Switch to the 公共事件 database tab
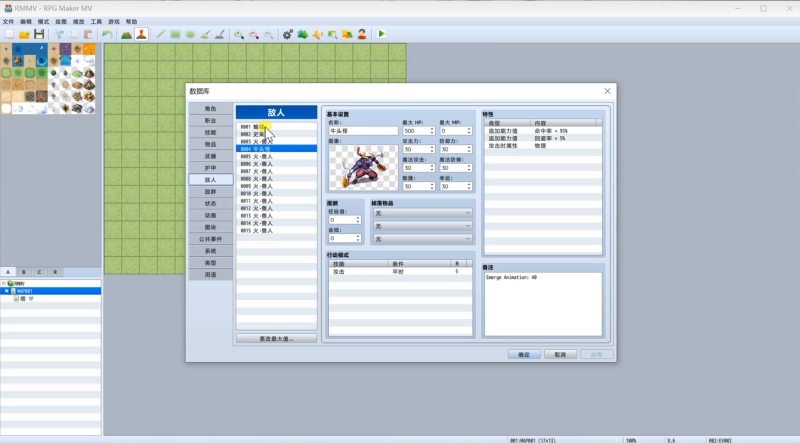 point(211,239)
